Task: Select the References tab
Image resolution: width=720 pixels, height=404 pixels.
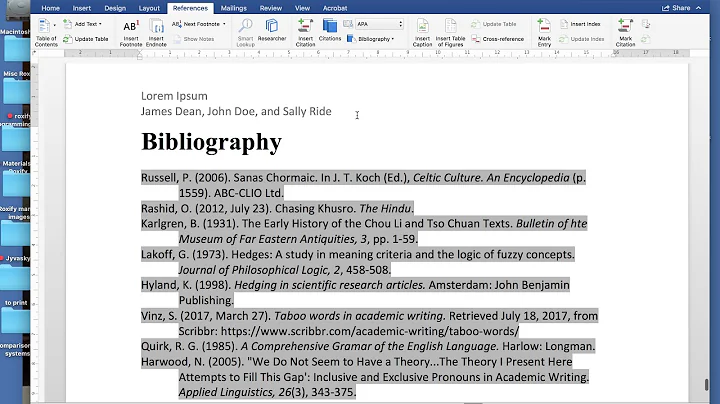Action: coord(190,8)
